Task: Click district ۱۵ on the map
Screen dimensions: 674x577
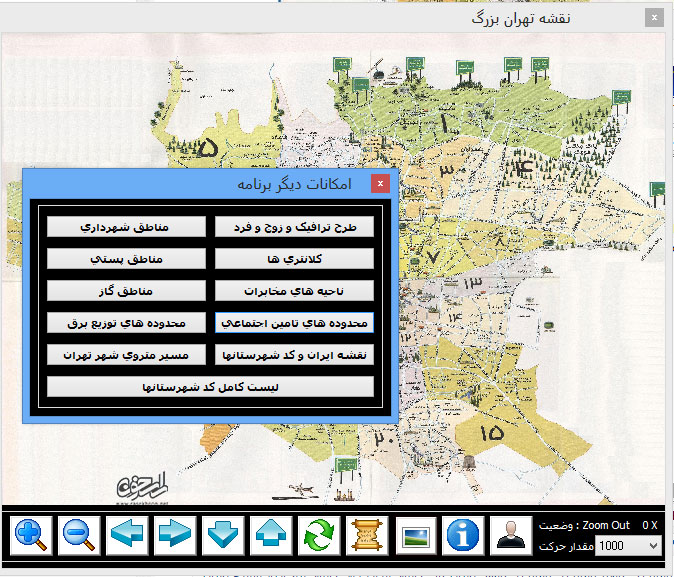Action: [491, 433]
